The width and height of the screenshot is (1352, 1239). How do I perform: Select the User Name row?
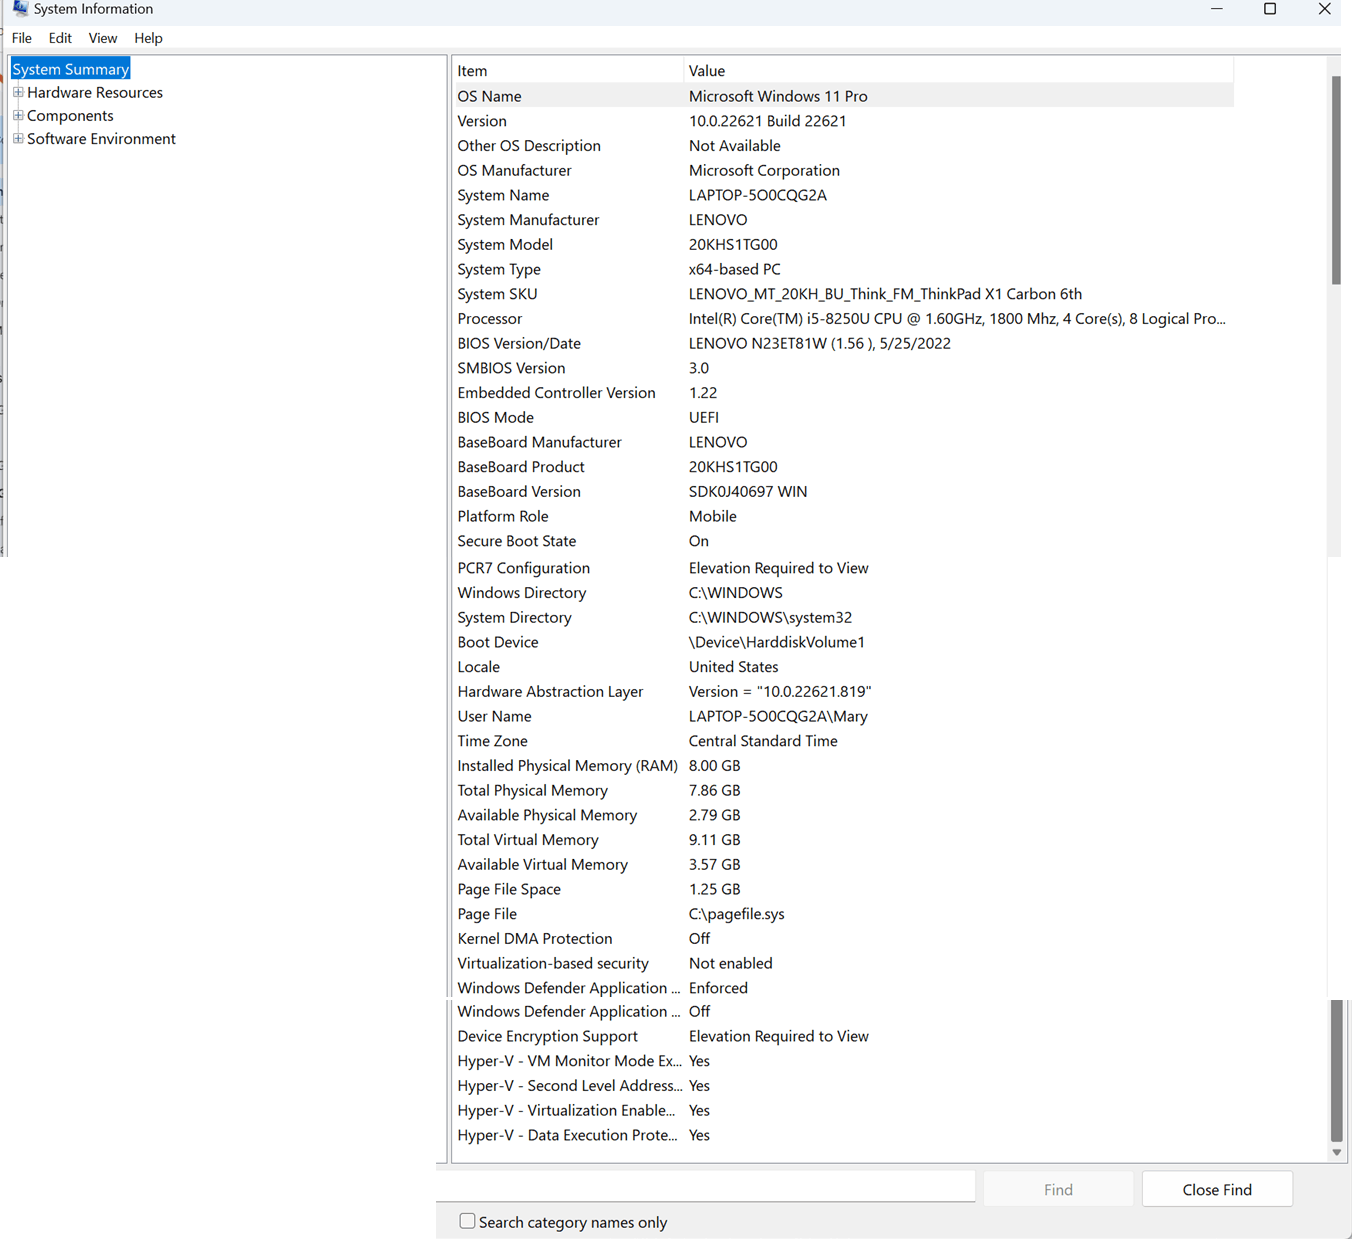pyautogui.click(x=843, y=716)
